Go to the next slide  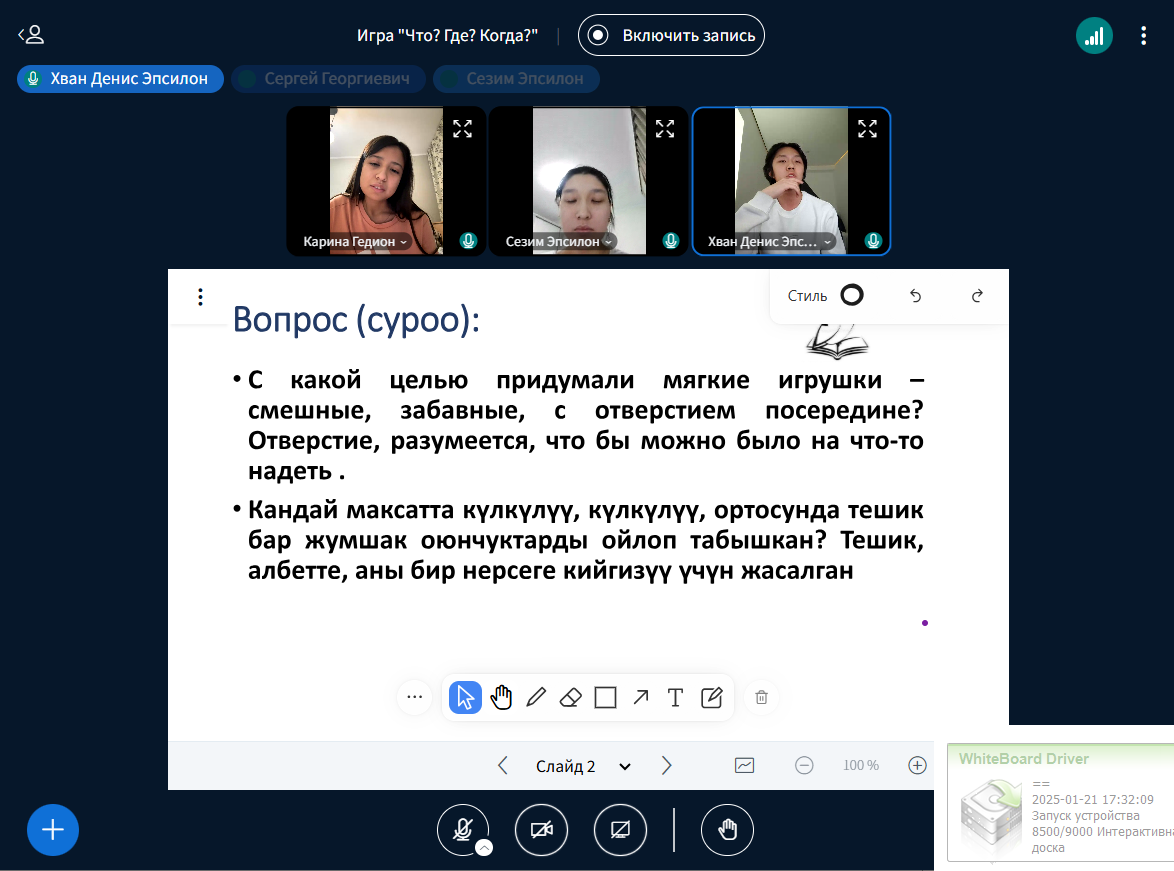(667, 766)
